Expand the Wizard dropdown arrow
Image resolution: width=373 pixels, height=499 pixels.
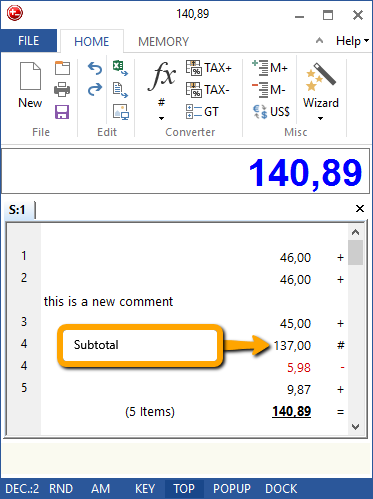pyautogui.click(x=321, y=118)
